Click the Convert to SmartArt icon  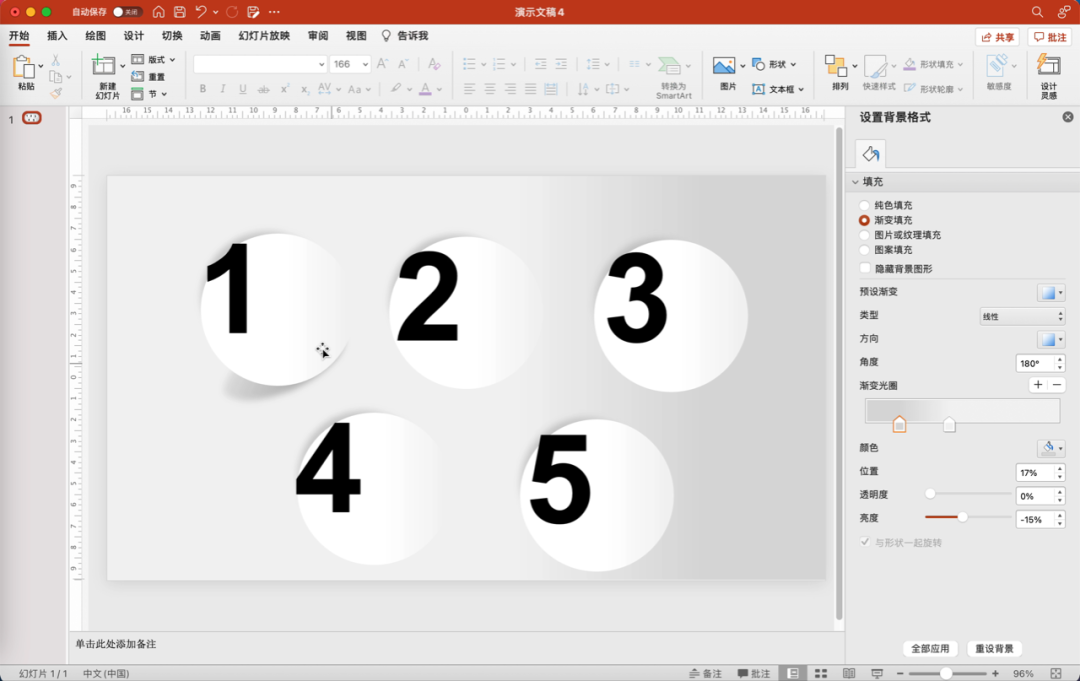click(x=669, y=66)
